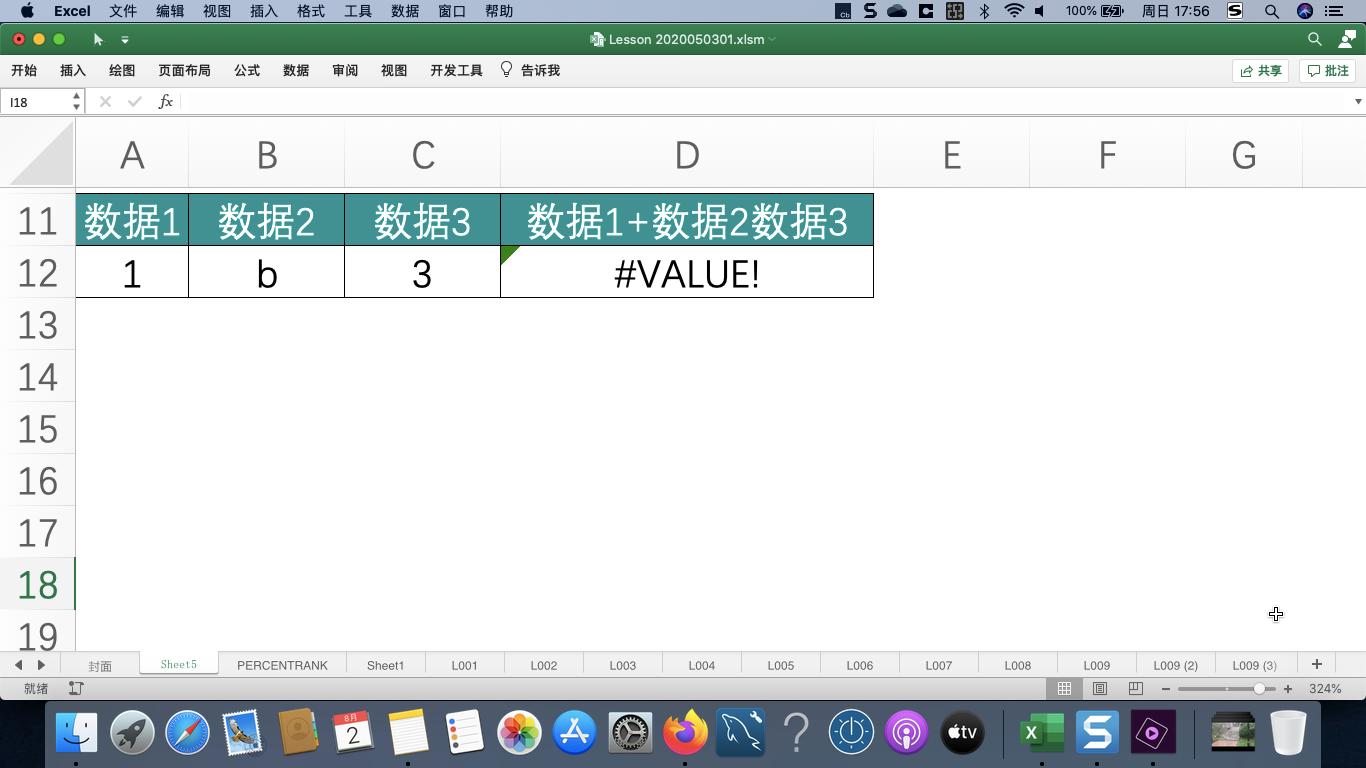Select the Normal view icon in status bar
The width and height of the screenshot is (1366, 768).
[x=1064, y=688]
